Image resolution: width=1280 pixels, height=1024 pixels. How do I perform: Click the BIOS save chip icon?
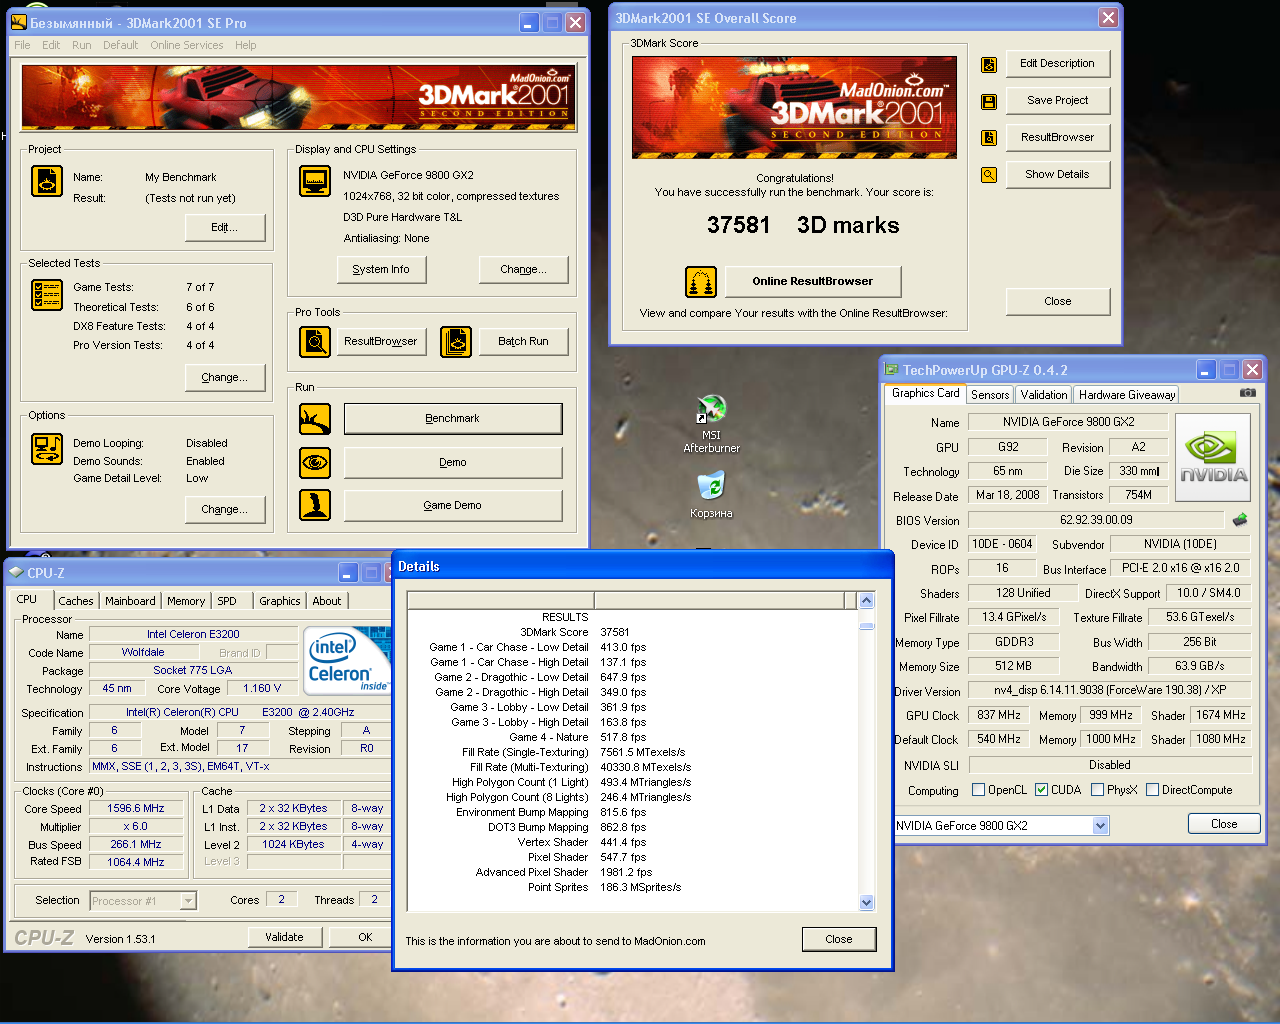tap(1240, 520)
